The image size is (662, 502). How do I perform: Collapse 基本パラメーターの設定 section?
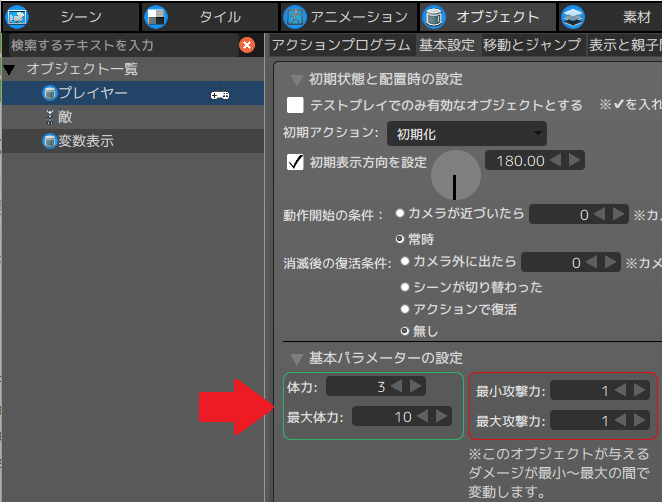297,358
